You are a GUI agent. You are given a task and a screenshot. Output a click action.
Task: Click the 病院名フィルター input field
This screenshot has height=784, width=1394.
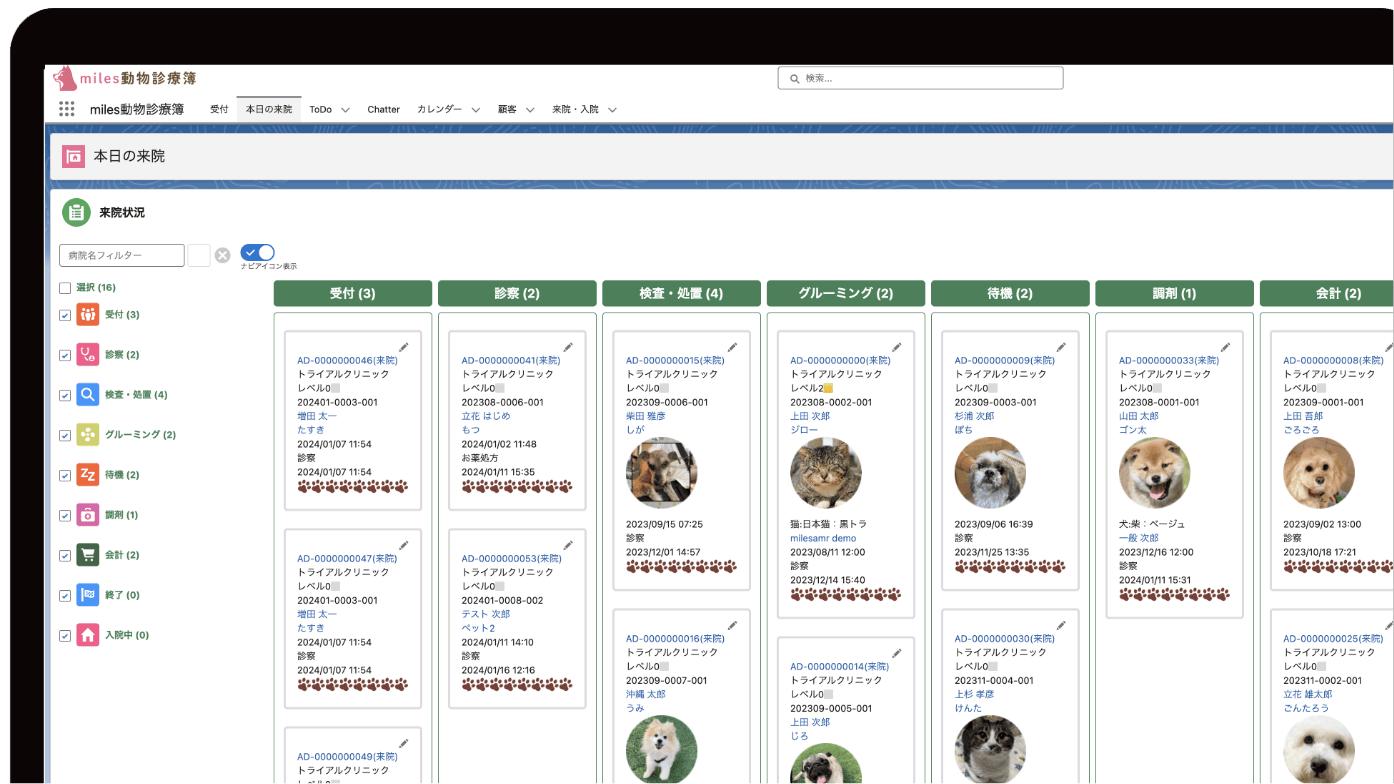tap(122, 255)
